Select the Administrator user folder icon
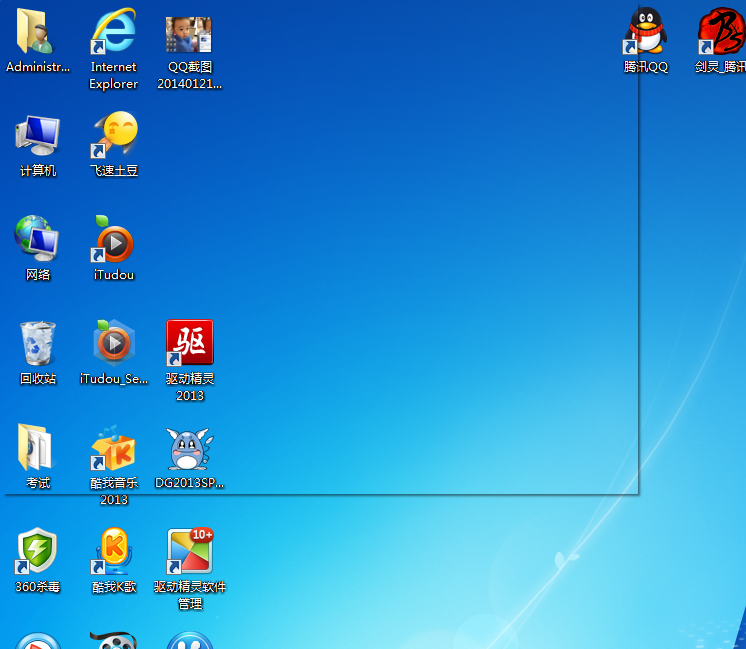The width and height of the screenshot is (746, 649). pos(37,33)
